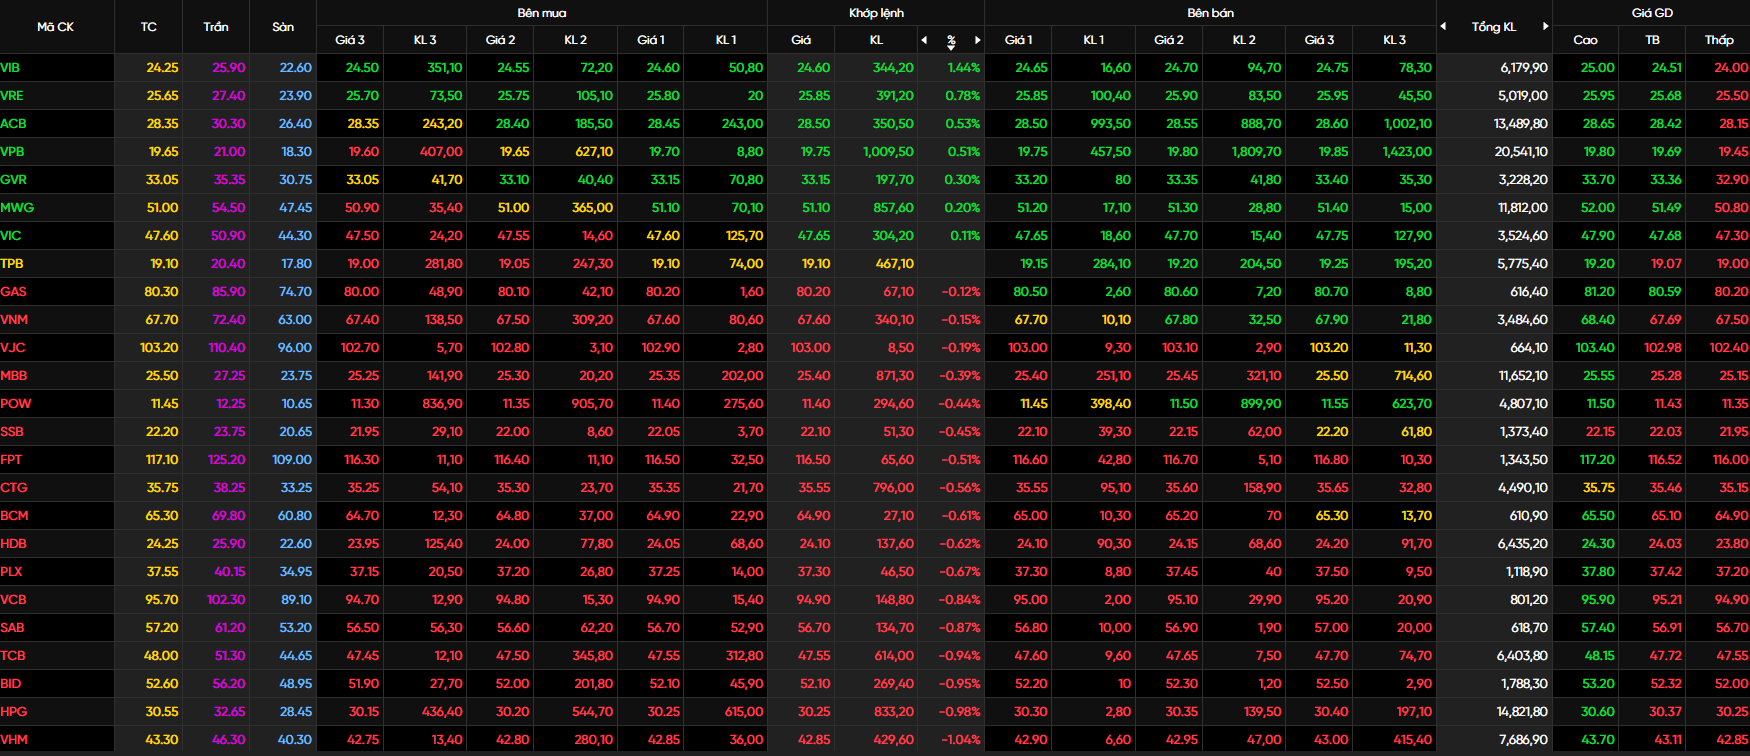Sort by the Mã CK column header
Screen dimensions: 1750x756
[56, 27]
